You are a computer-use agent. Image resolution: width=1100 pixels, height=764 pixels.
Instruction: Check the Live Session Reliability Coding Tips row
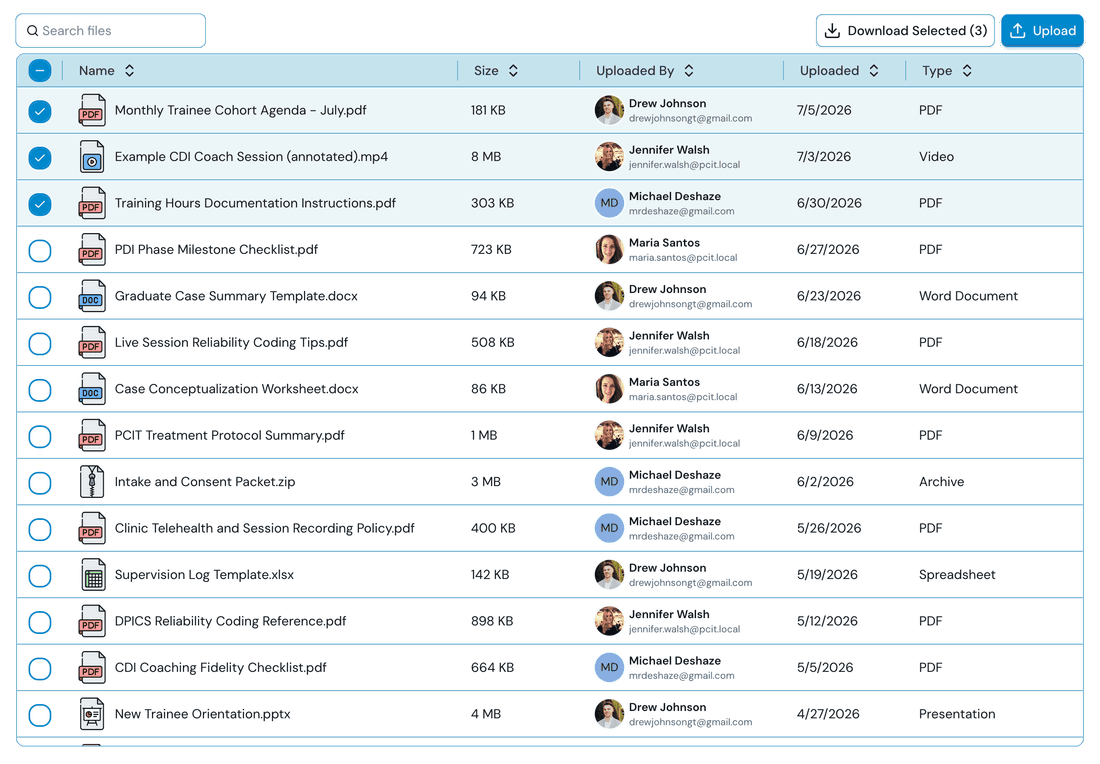tap(40, 343)
